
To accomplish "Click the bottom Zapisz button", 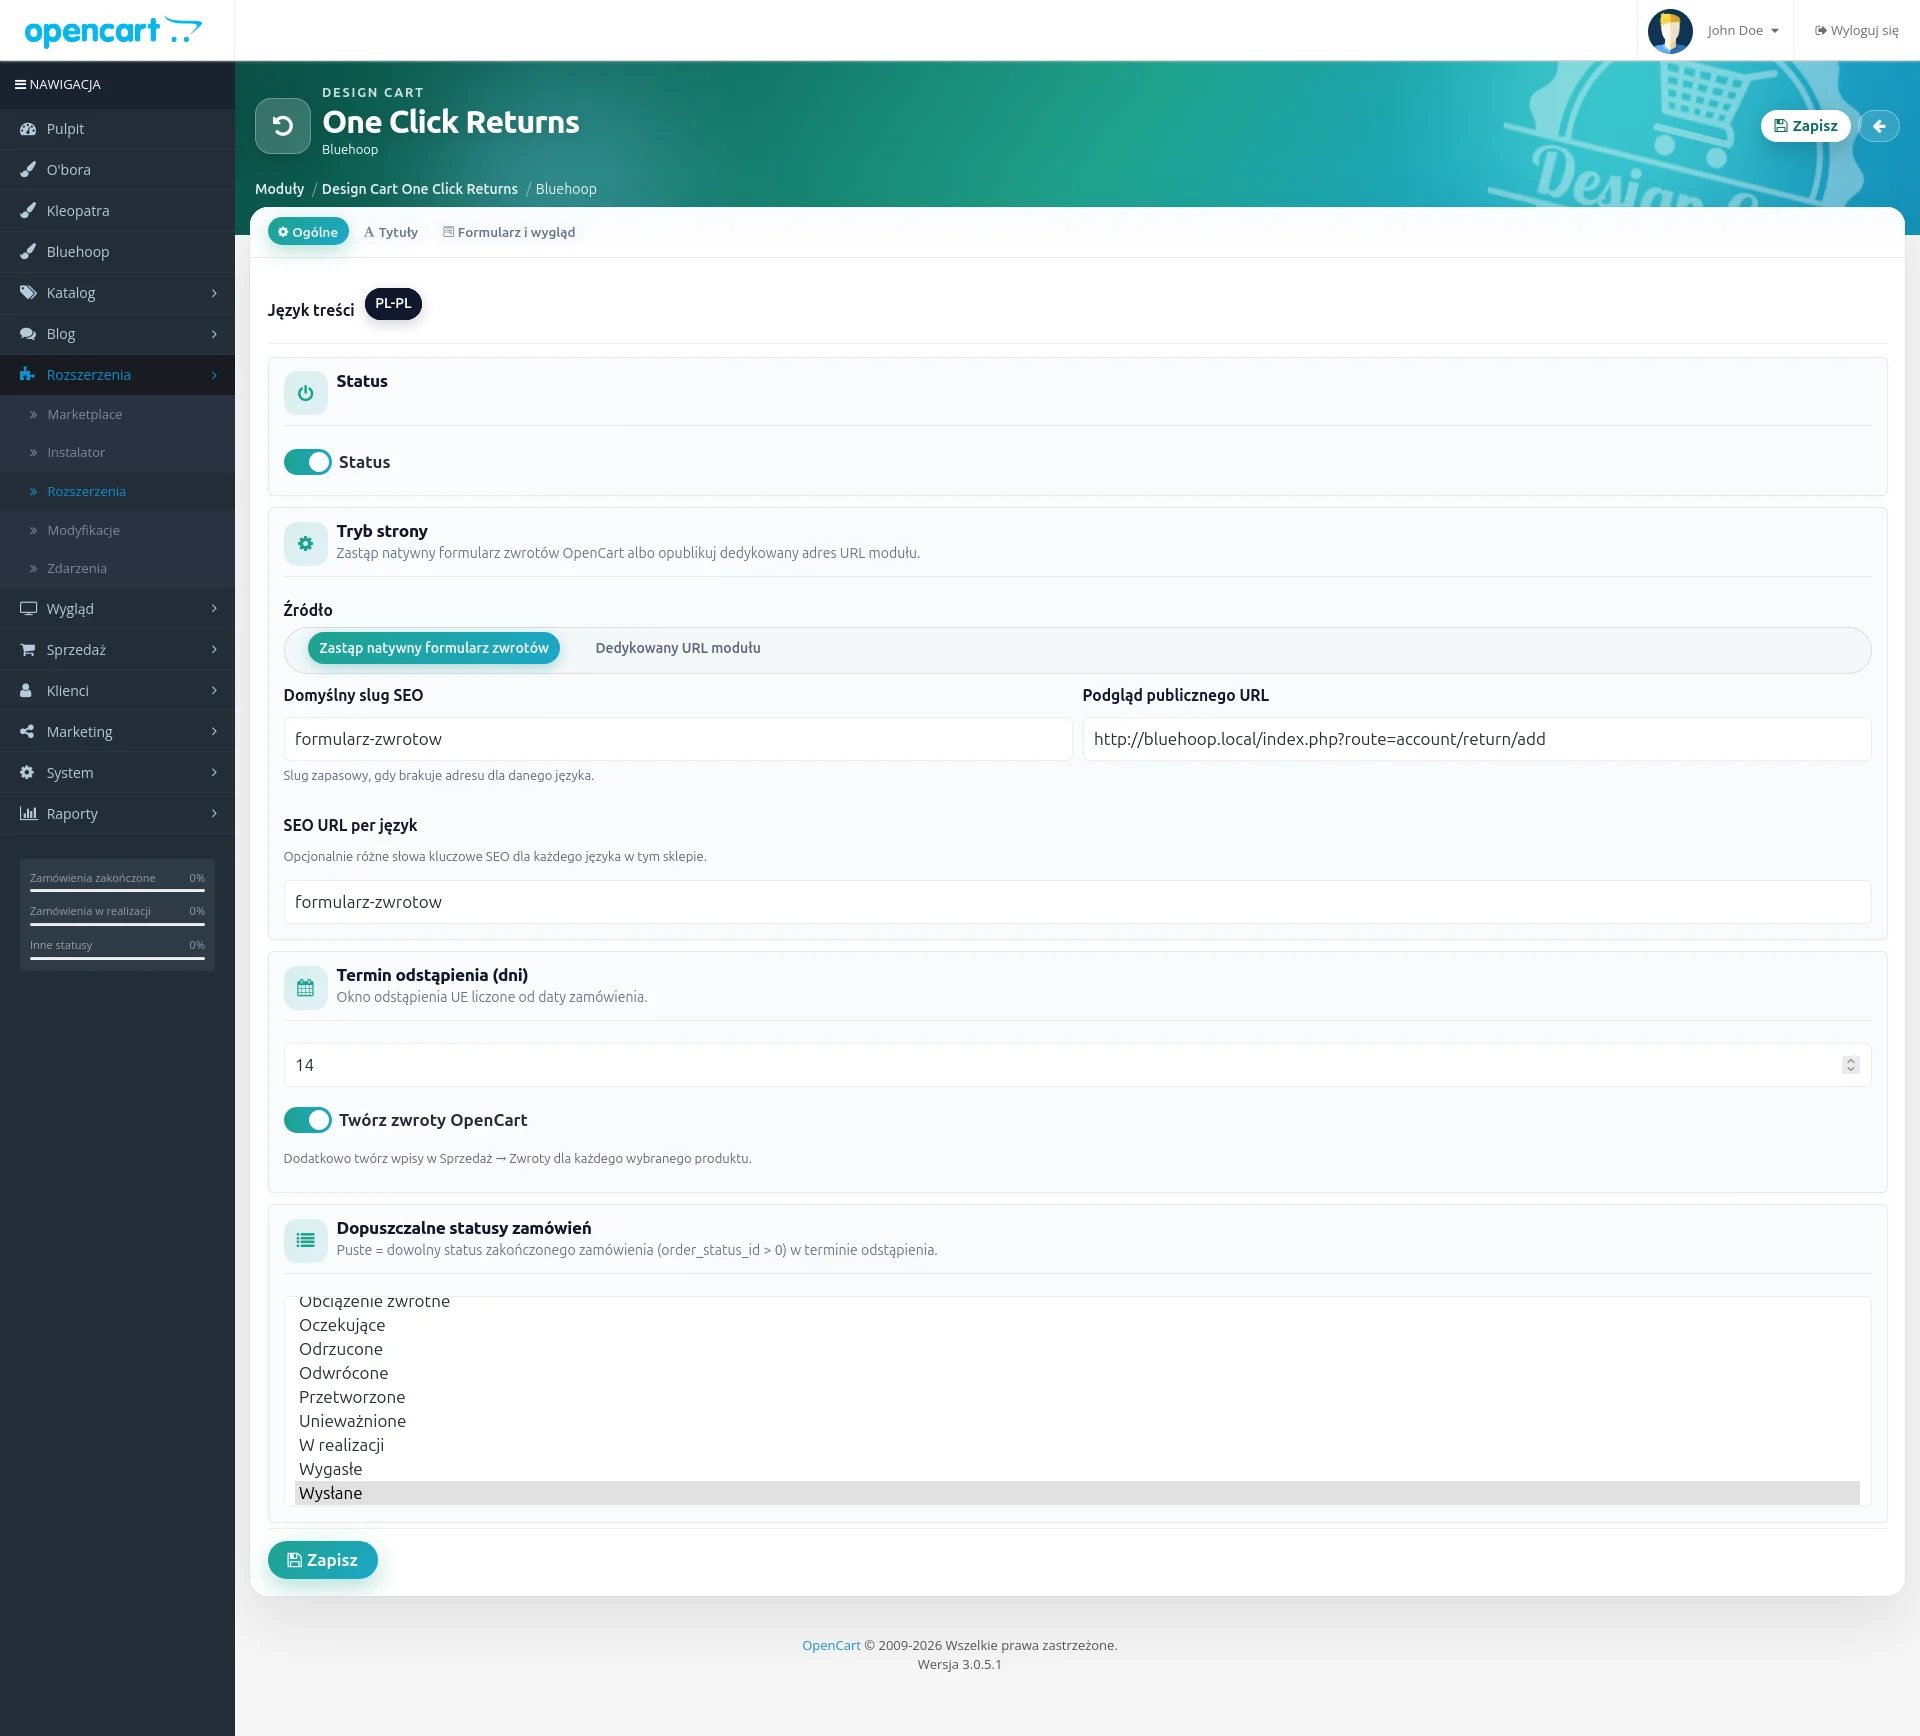I will 323,1560.
